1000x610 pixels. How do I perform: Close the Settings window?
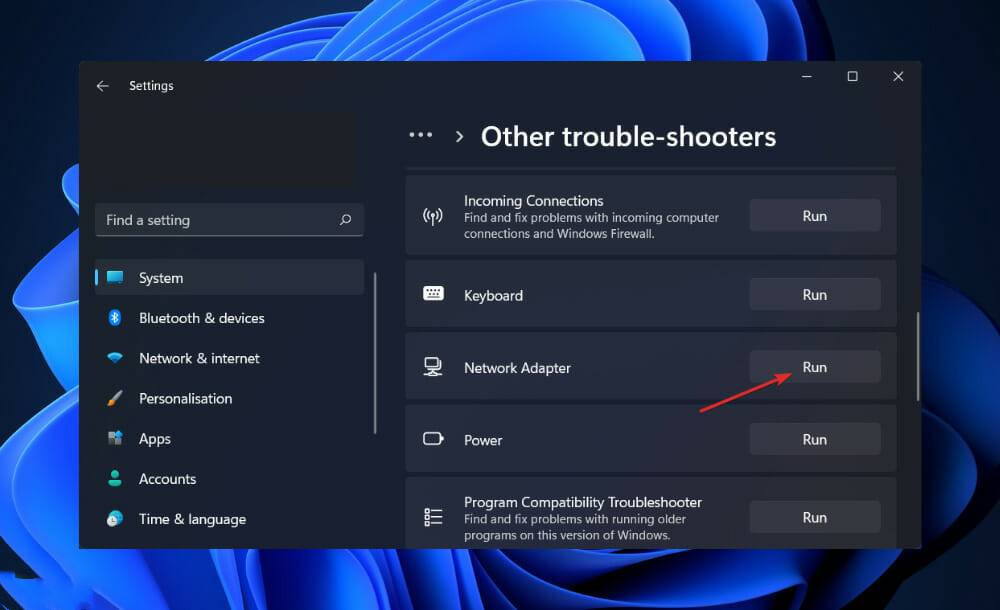pos(898,77)
